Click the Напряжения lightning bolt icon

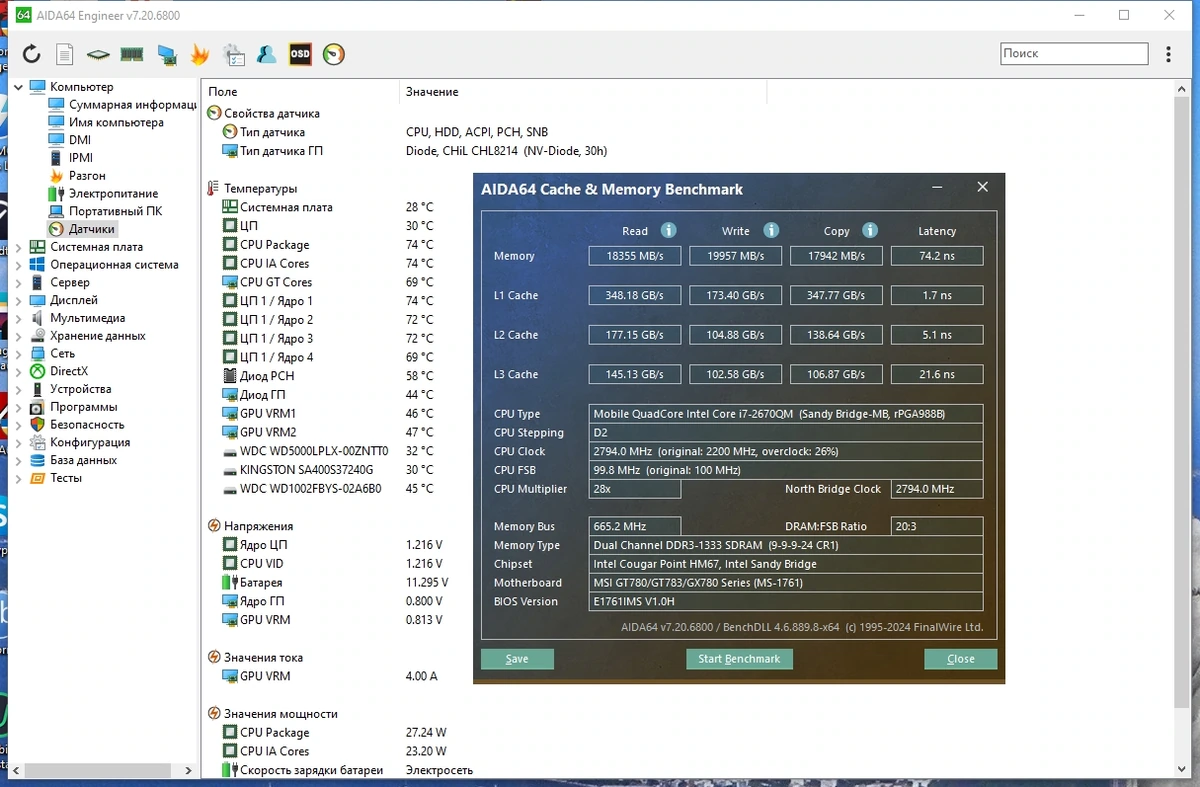tap(214, 526)
